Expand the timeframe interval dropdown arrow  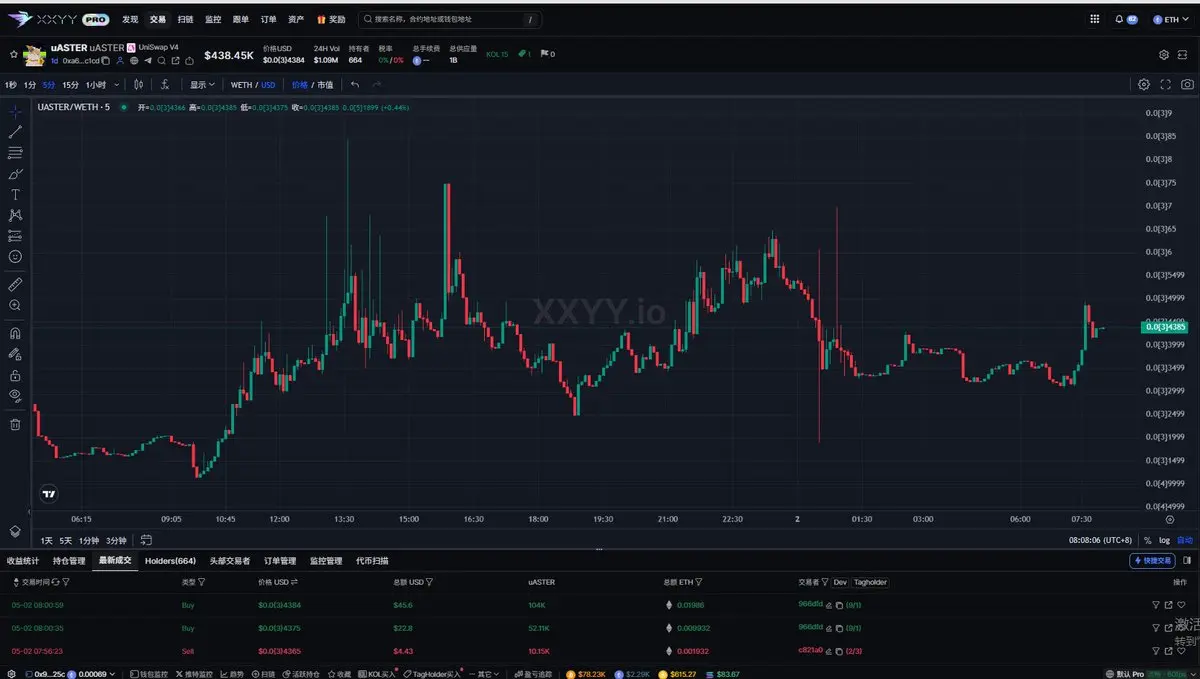(117, 85)
